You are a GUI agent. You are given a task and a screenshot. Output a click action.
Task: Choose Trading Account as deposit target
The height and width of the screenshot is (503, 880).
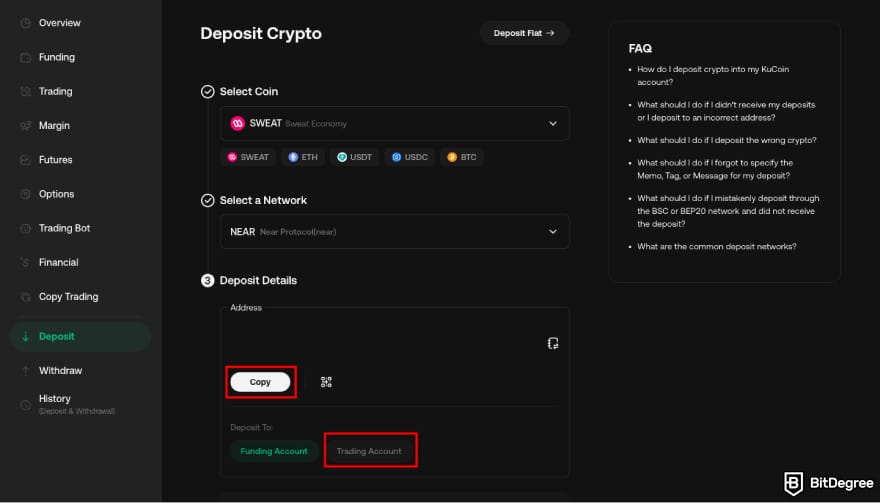coord(369,451)
